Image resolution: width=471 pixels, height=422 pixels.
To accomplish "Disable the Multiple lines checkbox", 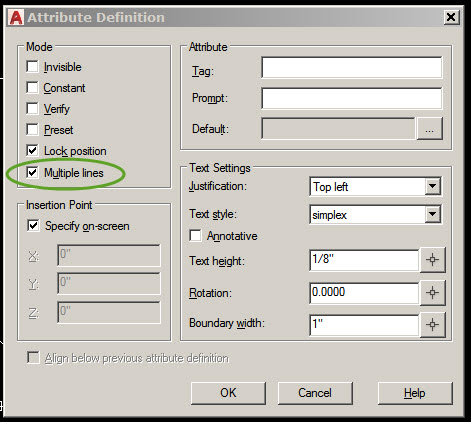I will (32, 172).
